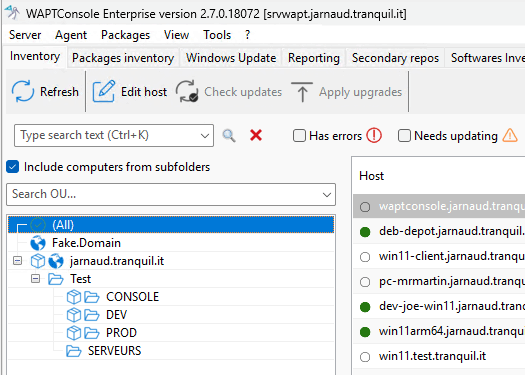Open the ? help menu
525x375 pixels.
coord(247,35)
